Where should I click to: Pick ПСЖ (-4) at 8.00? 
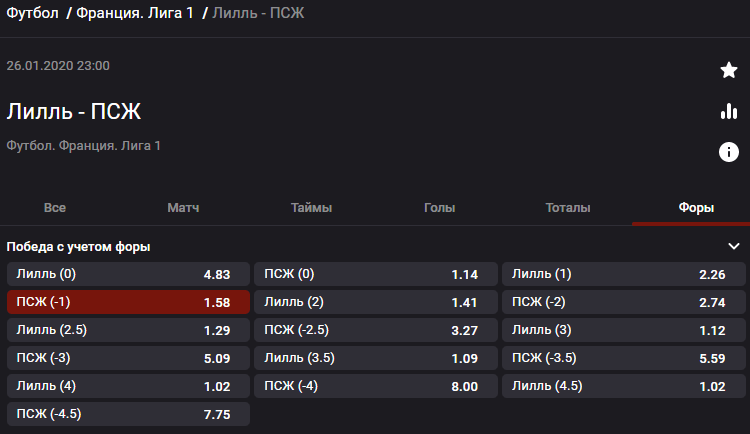coord(376,386)
